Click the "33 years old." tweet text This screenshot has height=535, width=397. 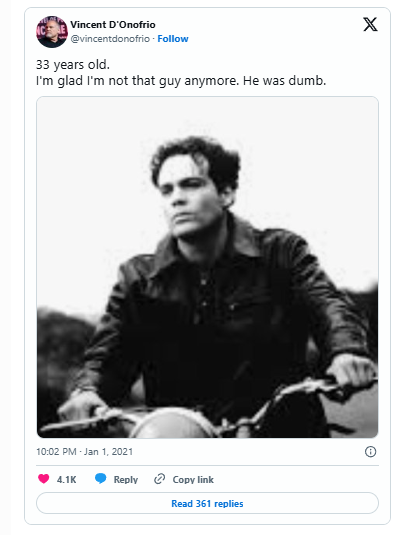pyautogui.click(x=73, y=64)
